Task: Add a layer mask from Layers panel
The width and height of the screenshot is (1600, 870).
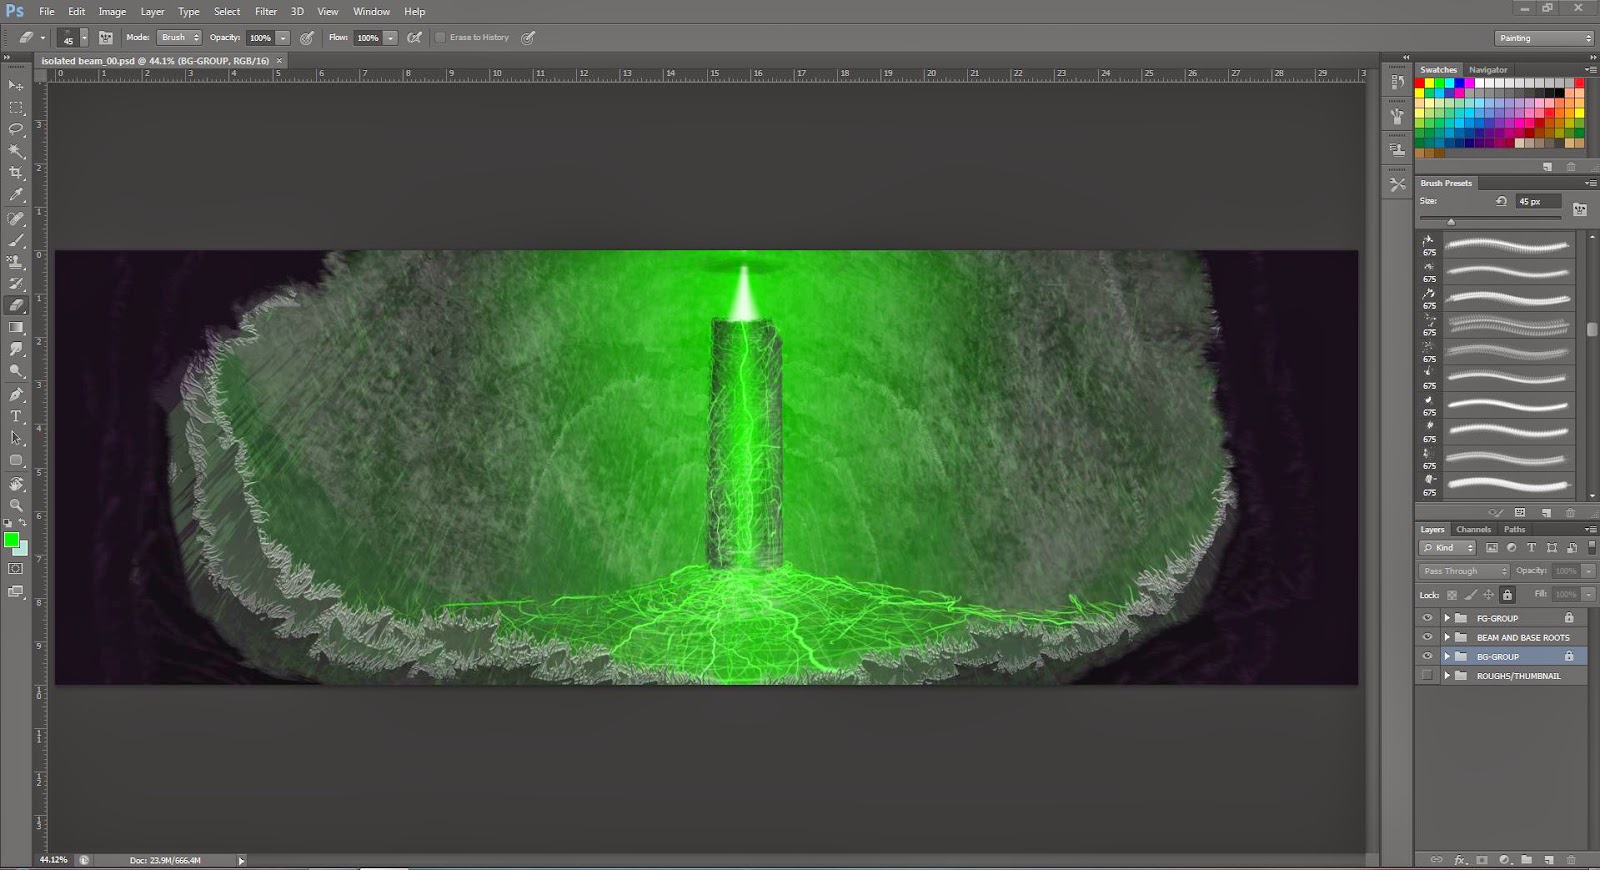Action: click(x=1482, y=860)
